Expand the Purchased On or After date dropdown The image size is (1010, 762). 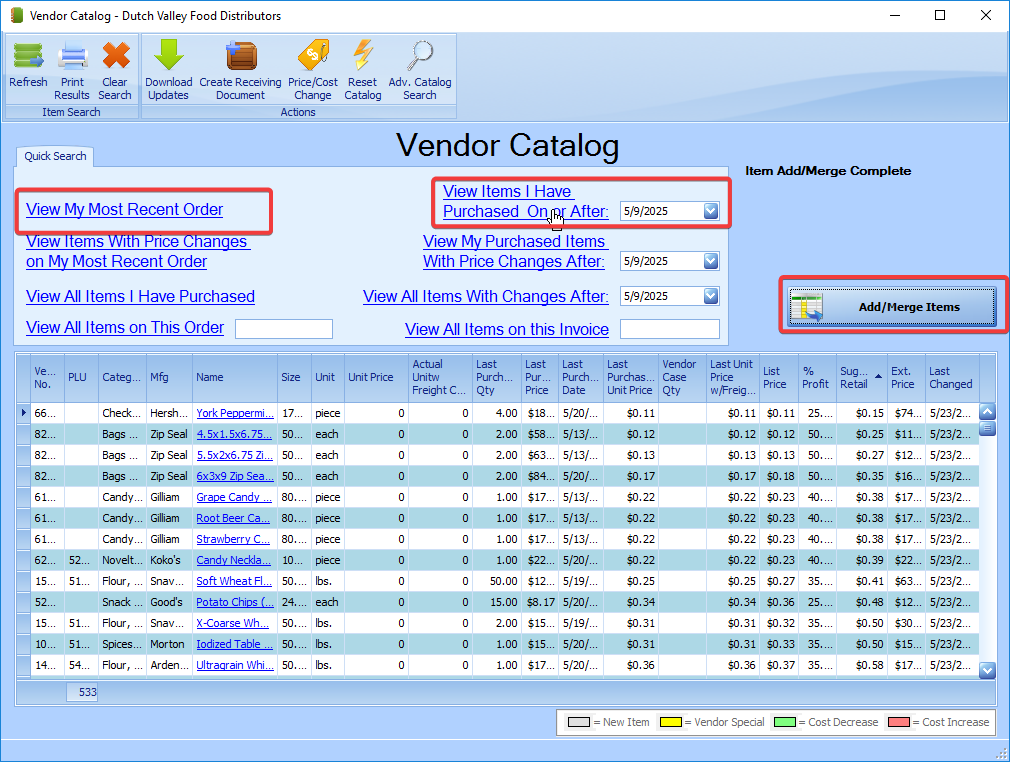pyautogui.click(x=711, y=211)
